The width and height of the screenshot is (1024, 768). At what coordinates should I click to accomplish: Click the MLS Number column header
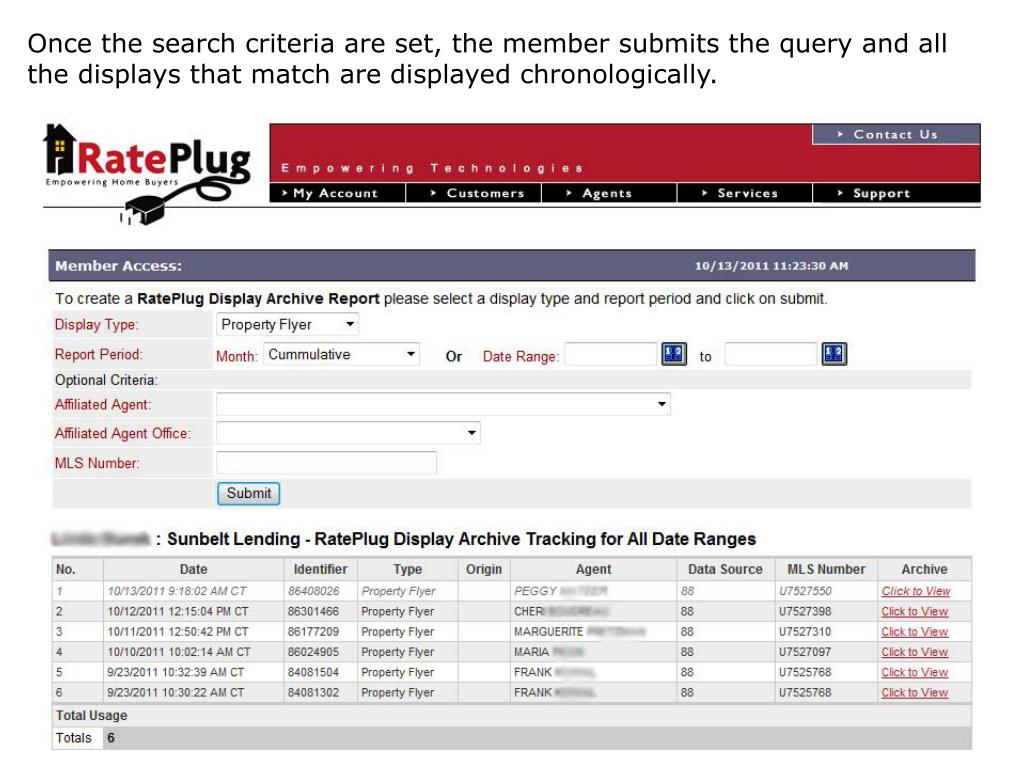pyautogui.click(x=826, y=569)
